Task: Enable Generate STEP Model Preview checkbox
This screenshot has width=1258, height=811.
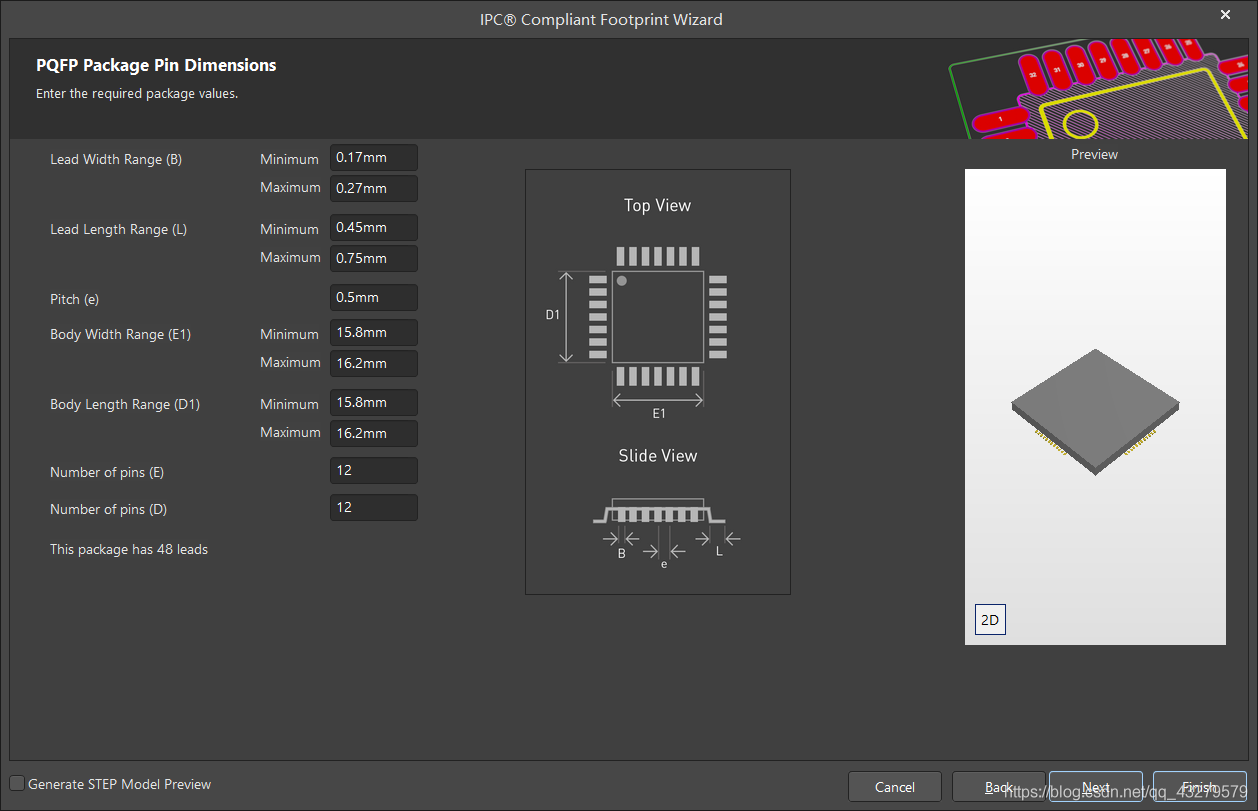Action: 17,784
